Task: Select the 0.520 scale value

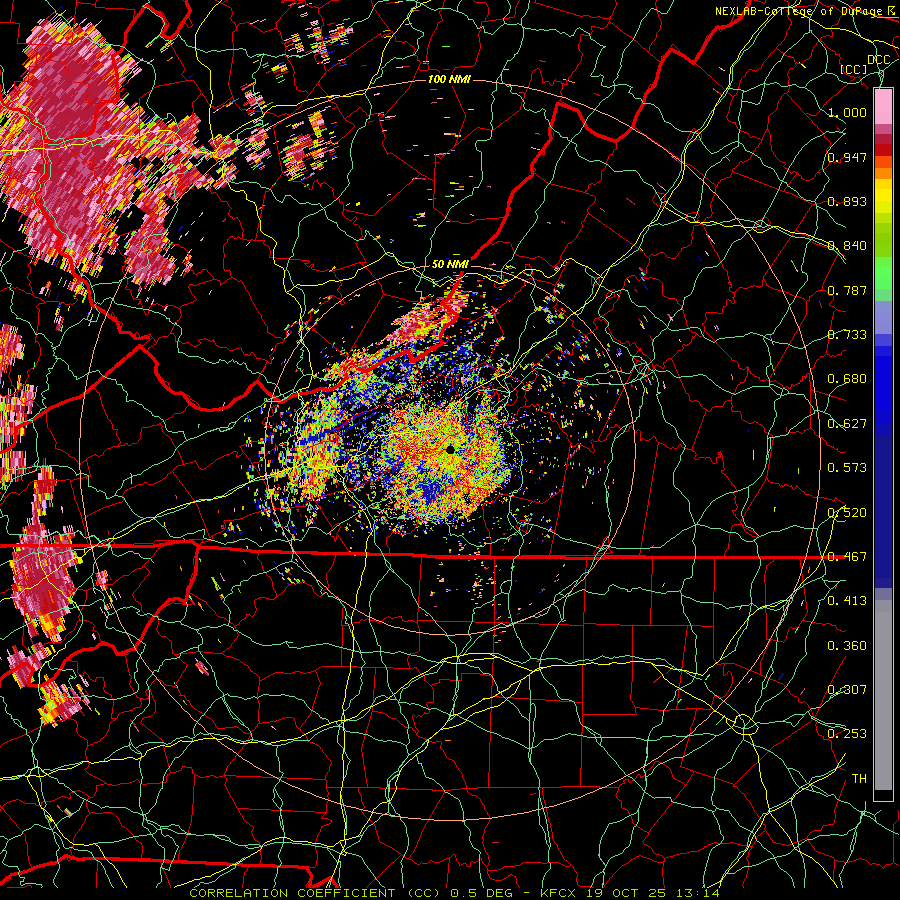Action: [847, 513]
